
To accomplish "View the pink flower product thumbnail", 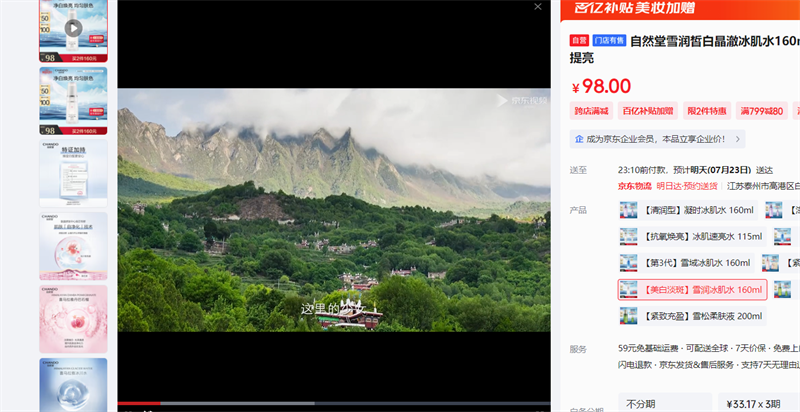I will point(73,318).
